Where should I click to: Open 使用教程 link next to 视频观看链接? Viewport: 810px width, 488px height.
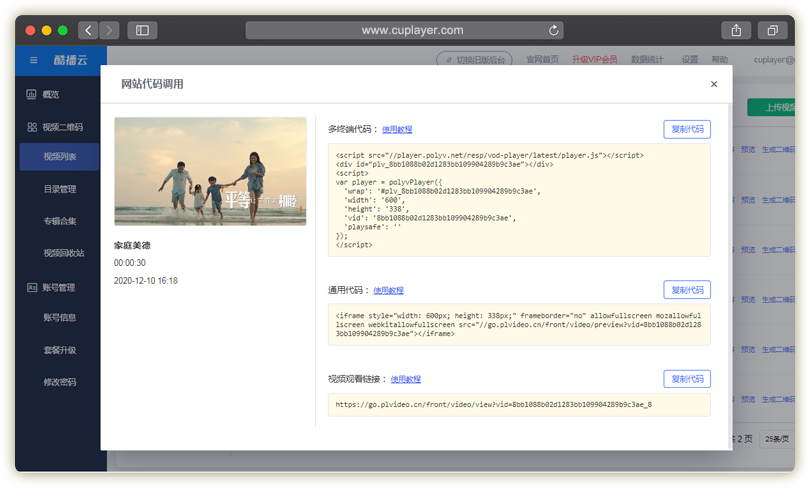click(x=406, y=380)
